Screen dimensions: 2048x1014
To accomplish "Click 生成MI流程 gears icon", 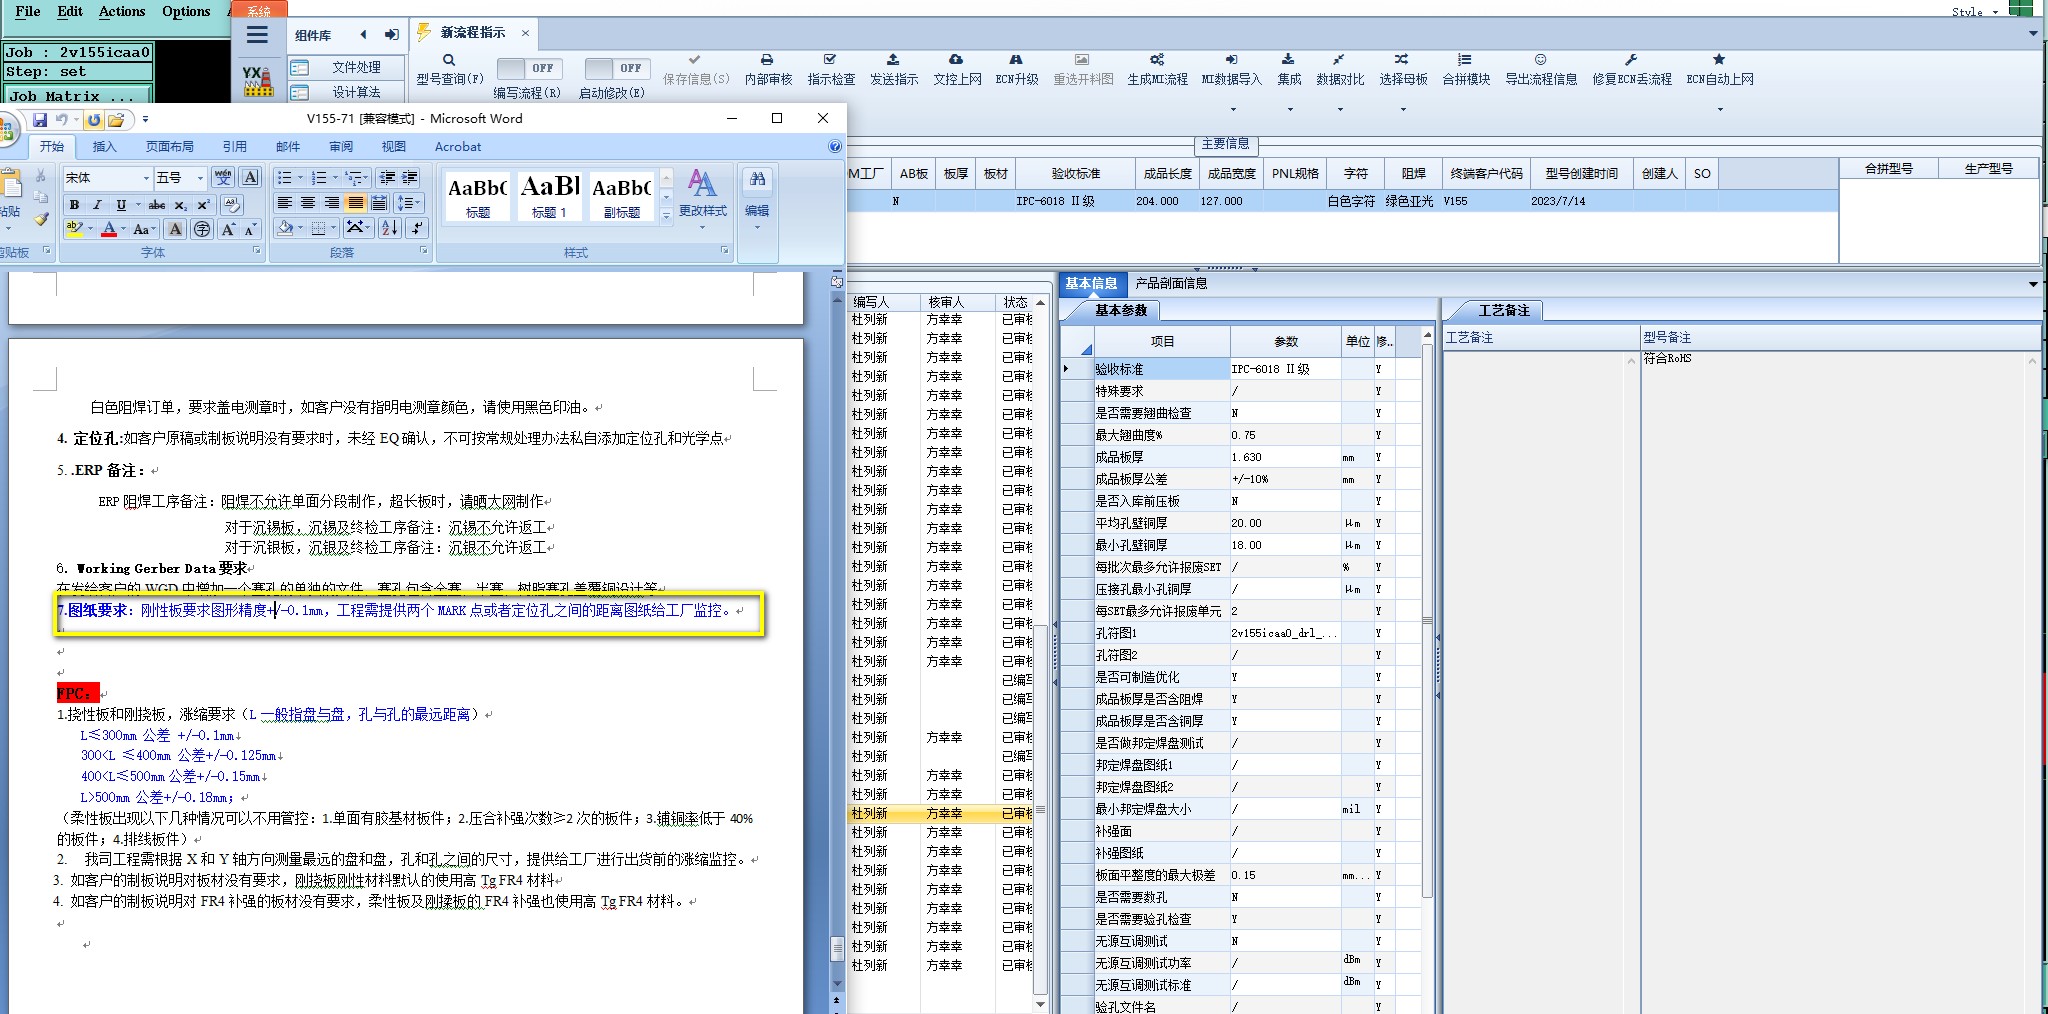I will 1157,60.
